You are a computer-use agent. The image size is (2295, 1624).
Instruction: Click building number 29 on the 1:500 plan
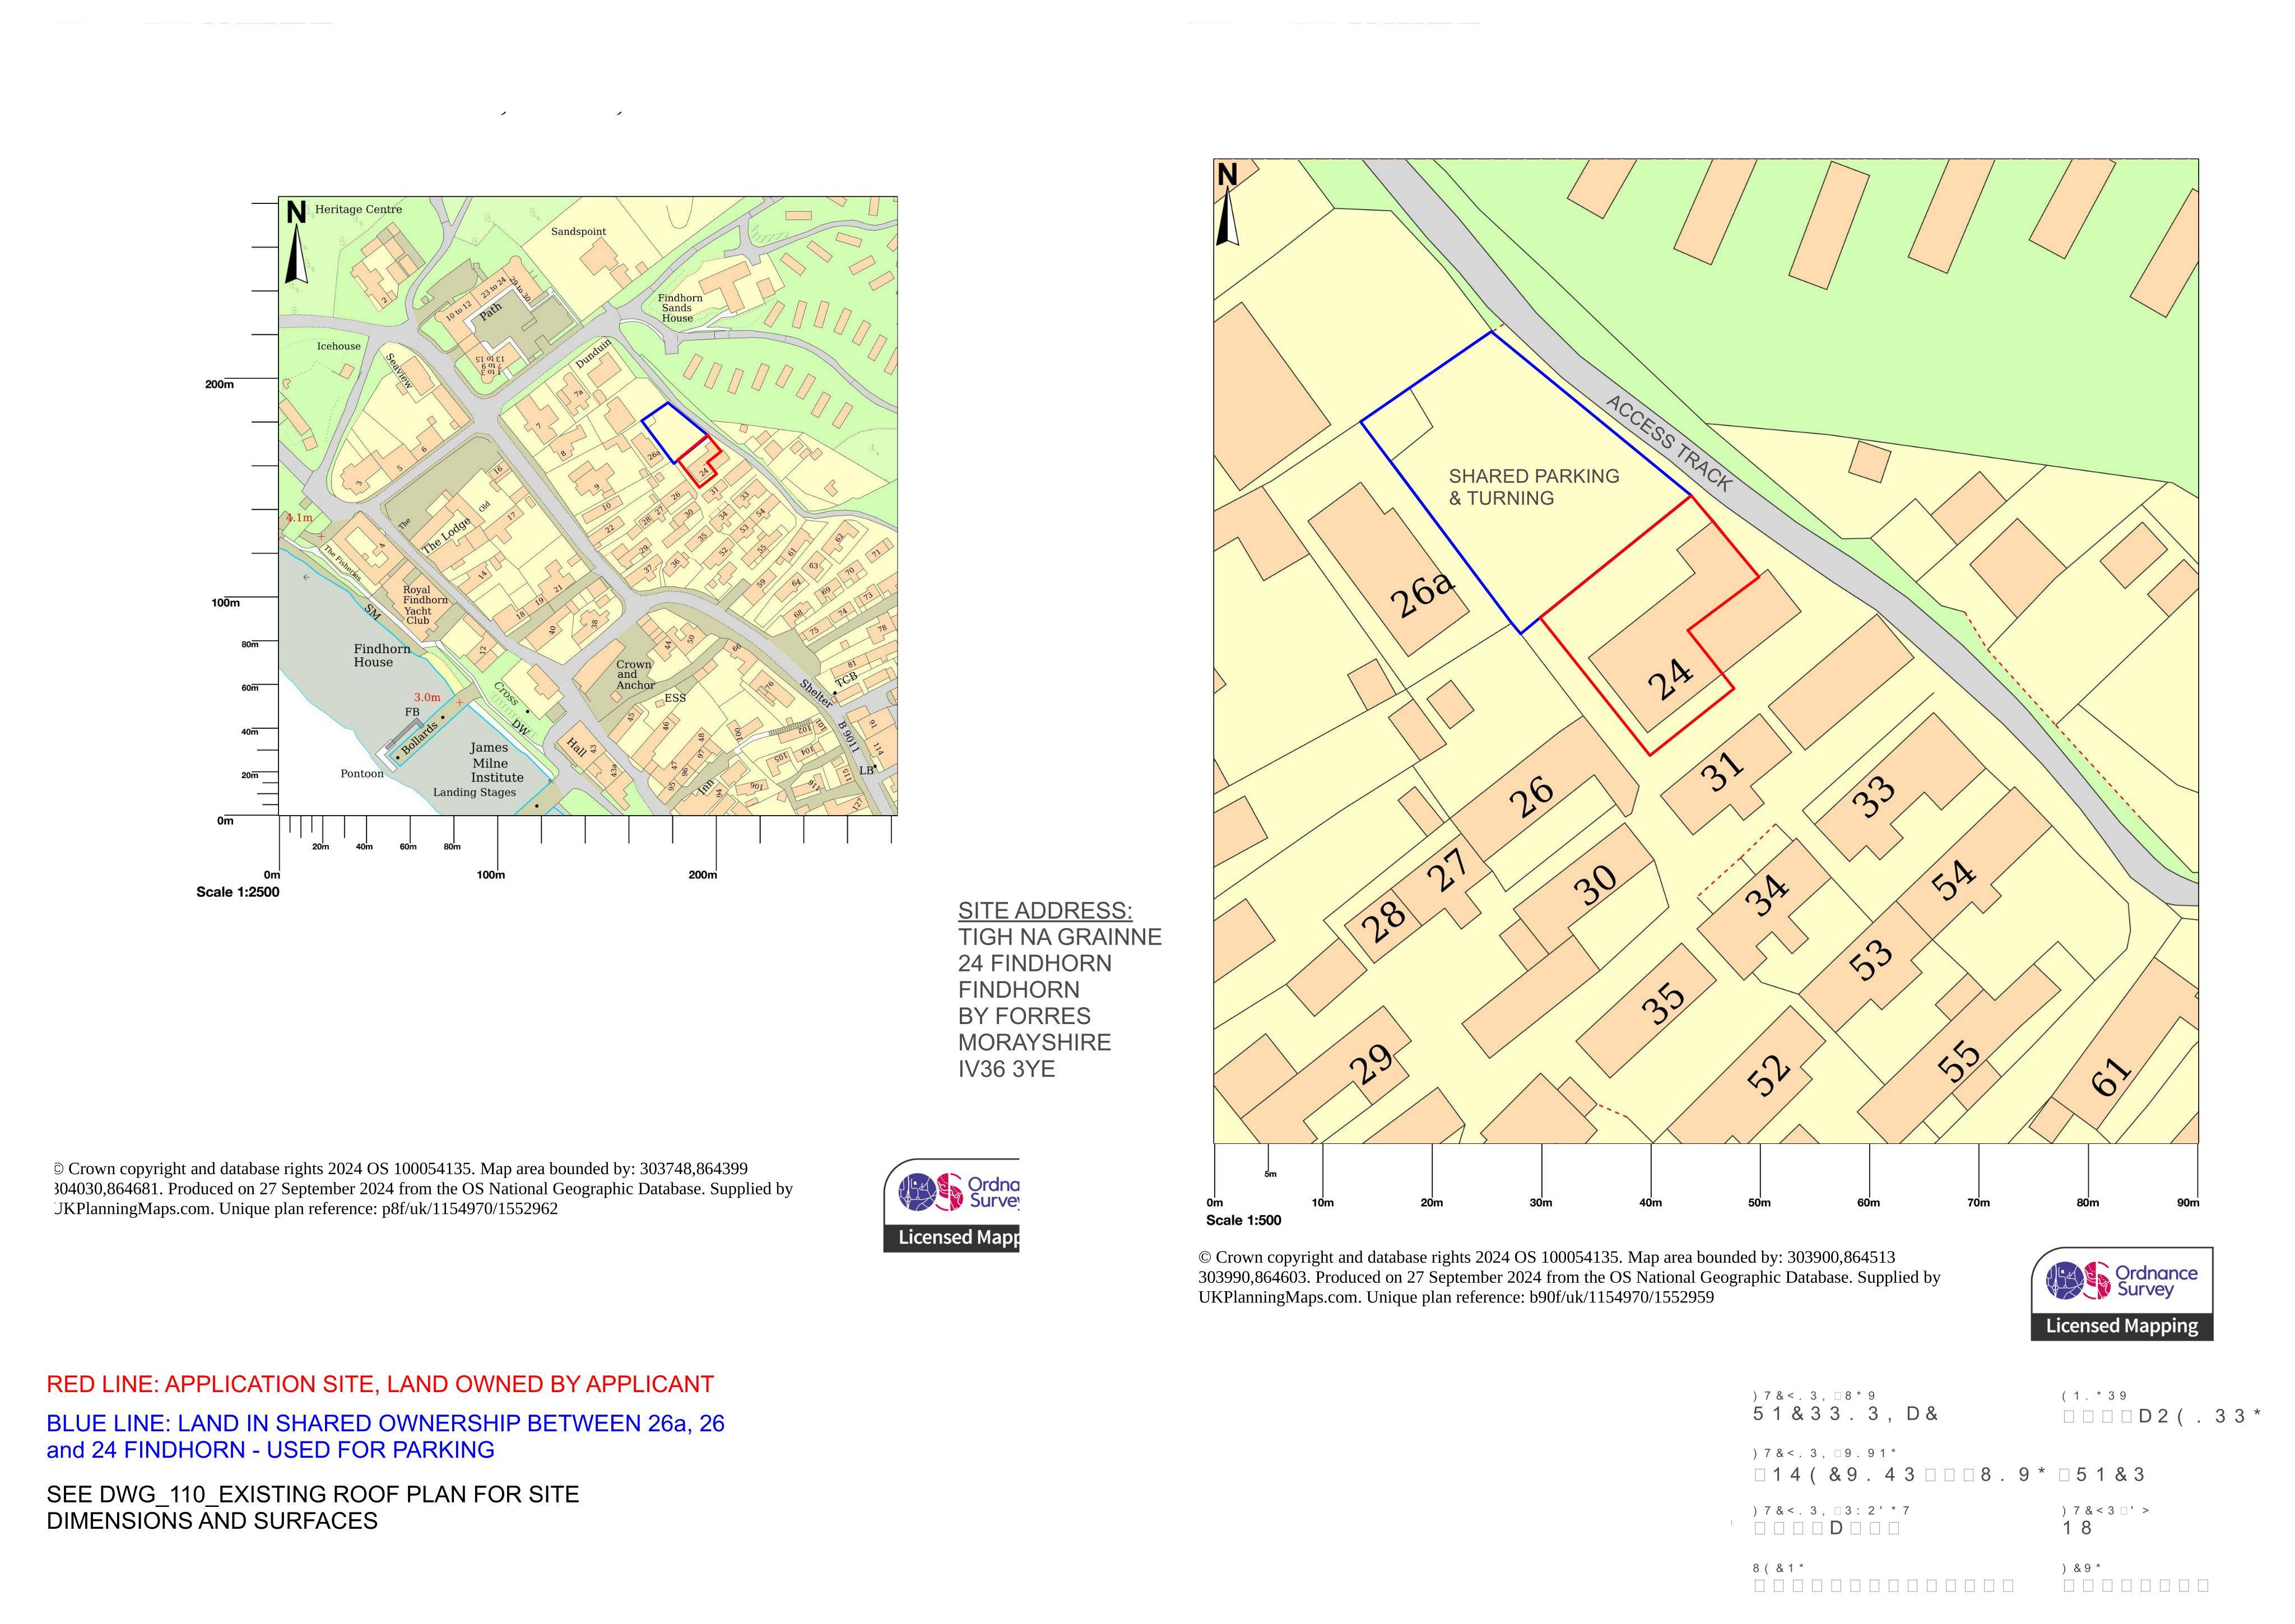[1371, 1064]
